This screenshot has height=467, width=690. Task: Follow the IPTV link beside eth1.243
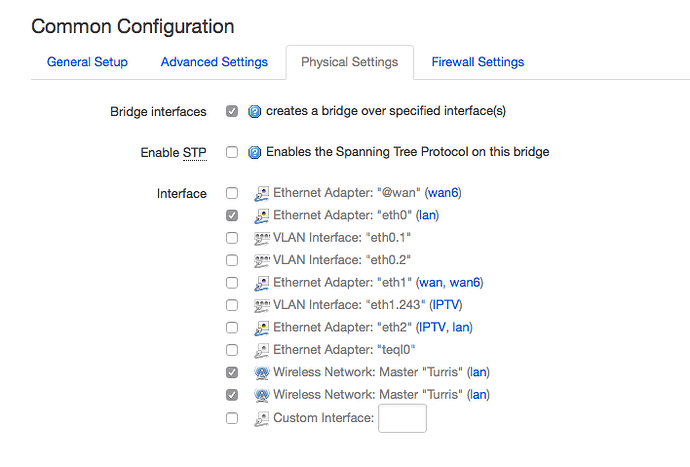(x=446, y=305)
